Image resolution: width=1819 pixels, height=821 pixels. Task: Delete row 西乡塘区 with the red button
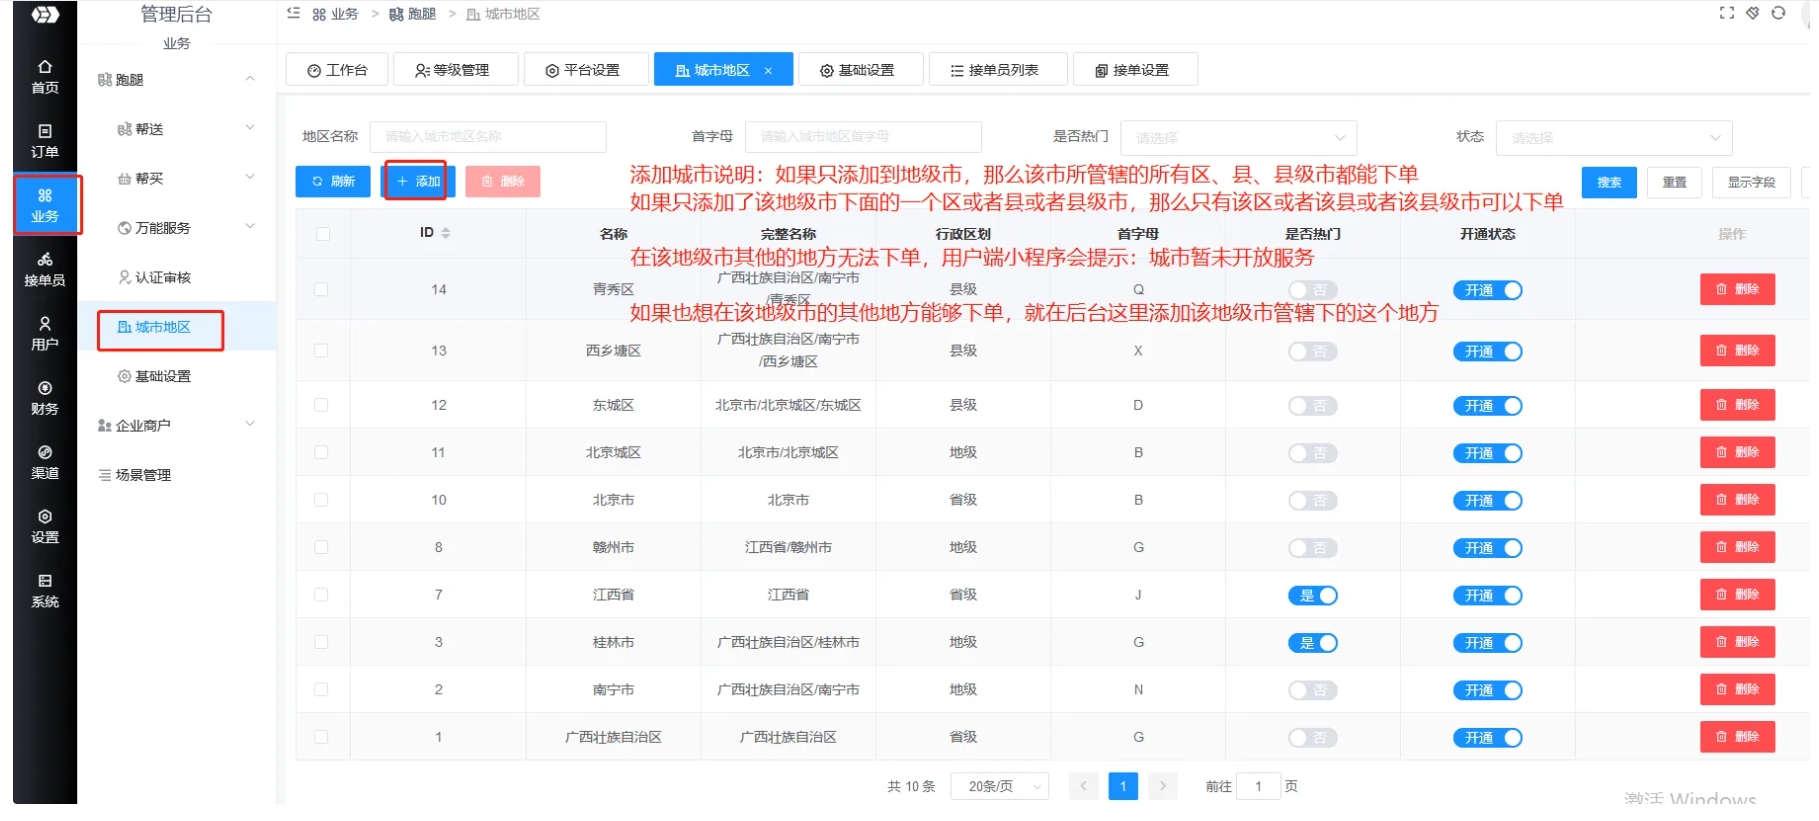(1737, 351)
